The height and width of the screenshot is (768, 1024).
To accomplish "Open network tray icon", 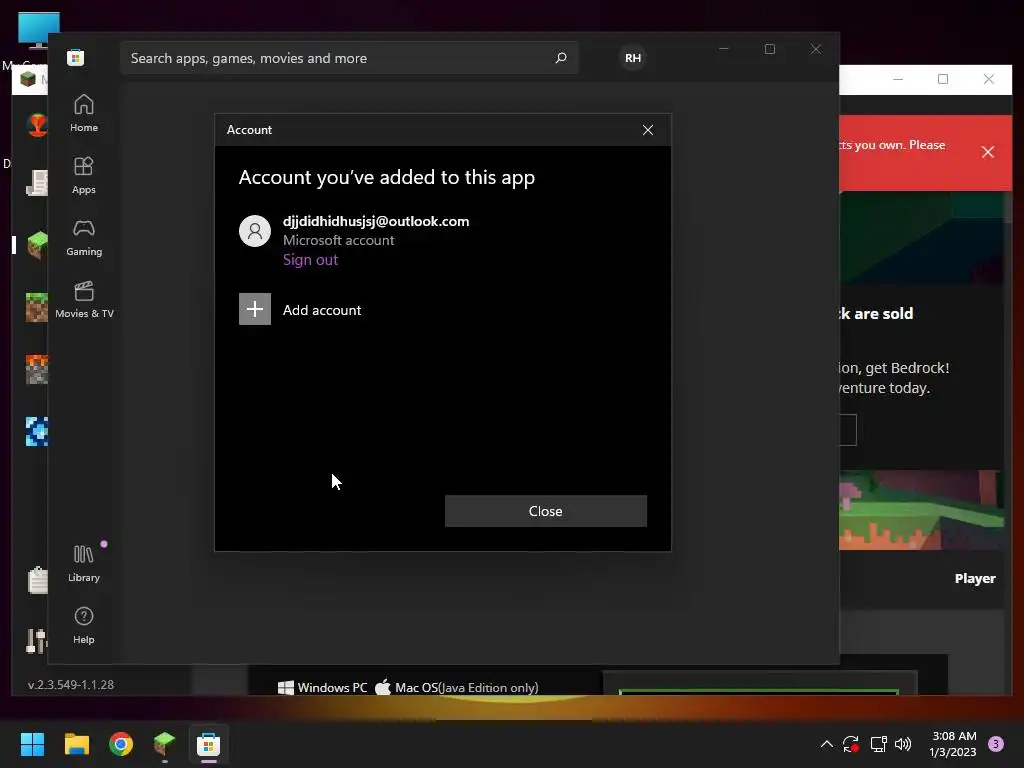I will click(x=878, y=744).
